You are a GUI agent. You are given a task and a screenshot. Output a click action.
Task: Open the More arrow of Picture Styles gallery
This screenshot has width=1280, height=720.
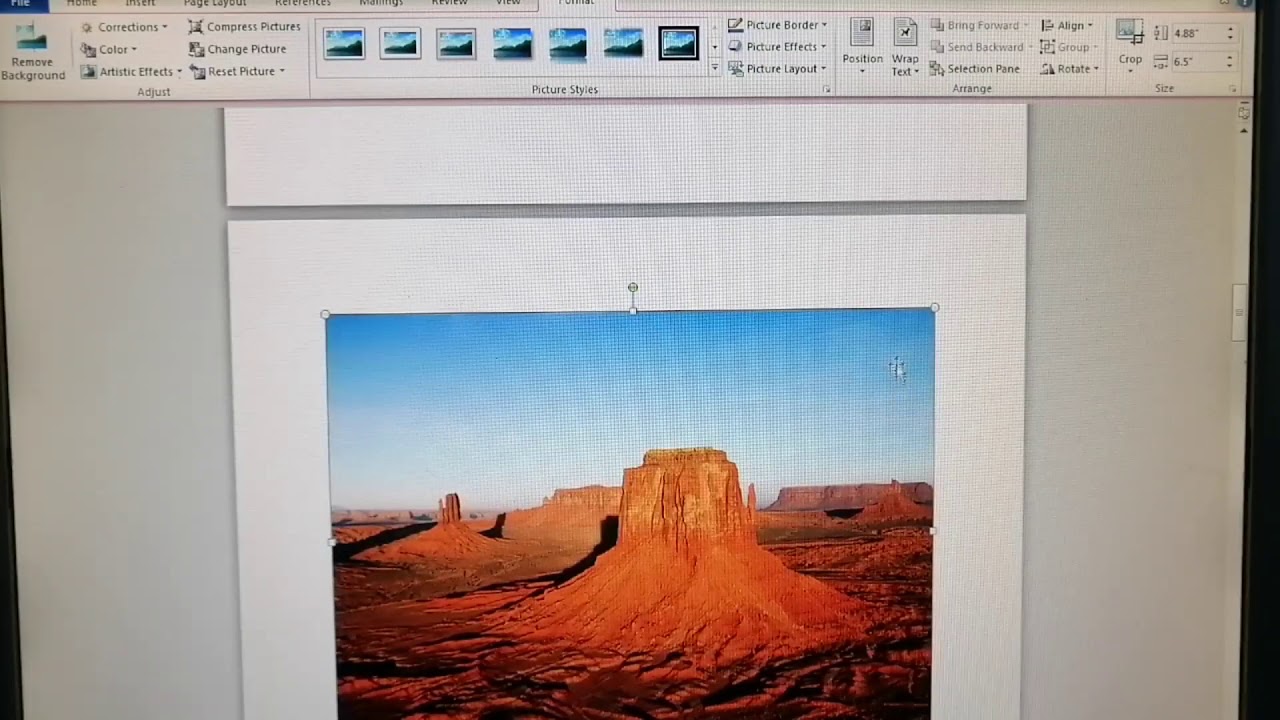(x=714, y=69)
